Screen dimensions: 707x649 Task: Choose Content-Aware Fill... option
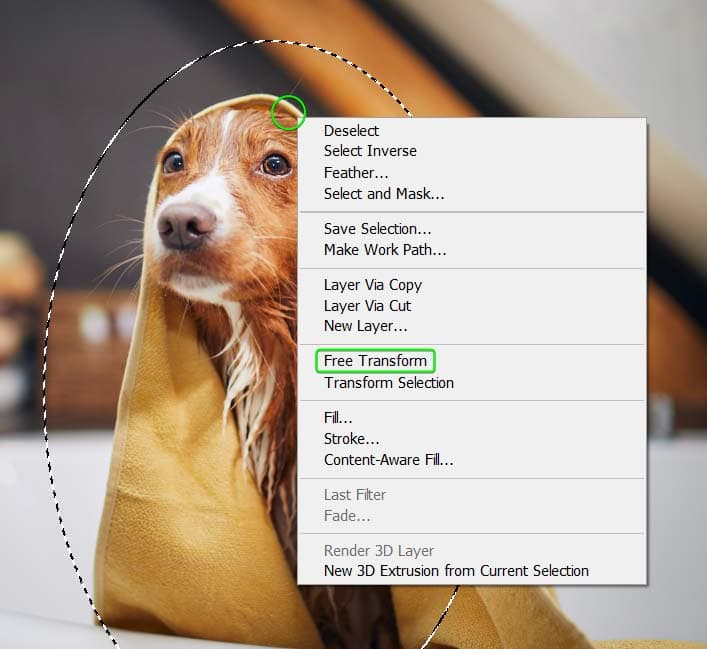coord(472,460)
